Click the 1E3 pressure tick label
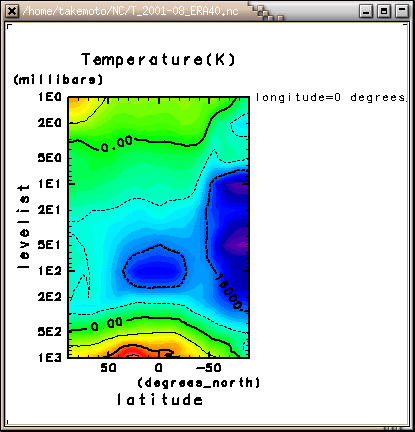The image size is (415, 432). pyautogui.click(x=50, y=358)
